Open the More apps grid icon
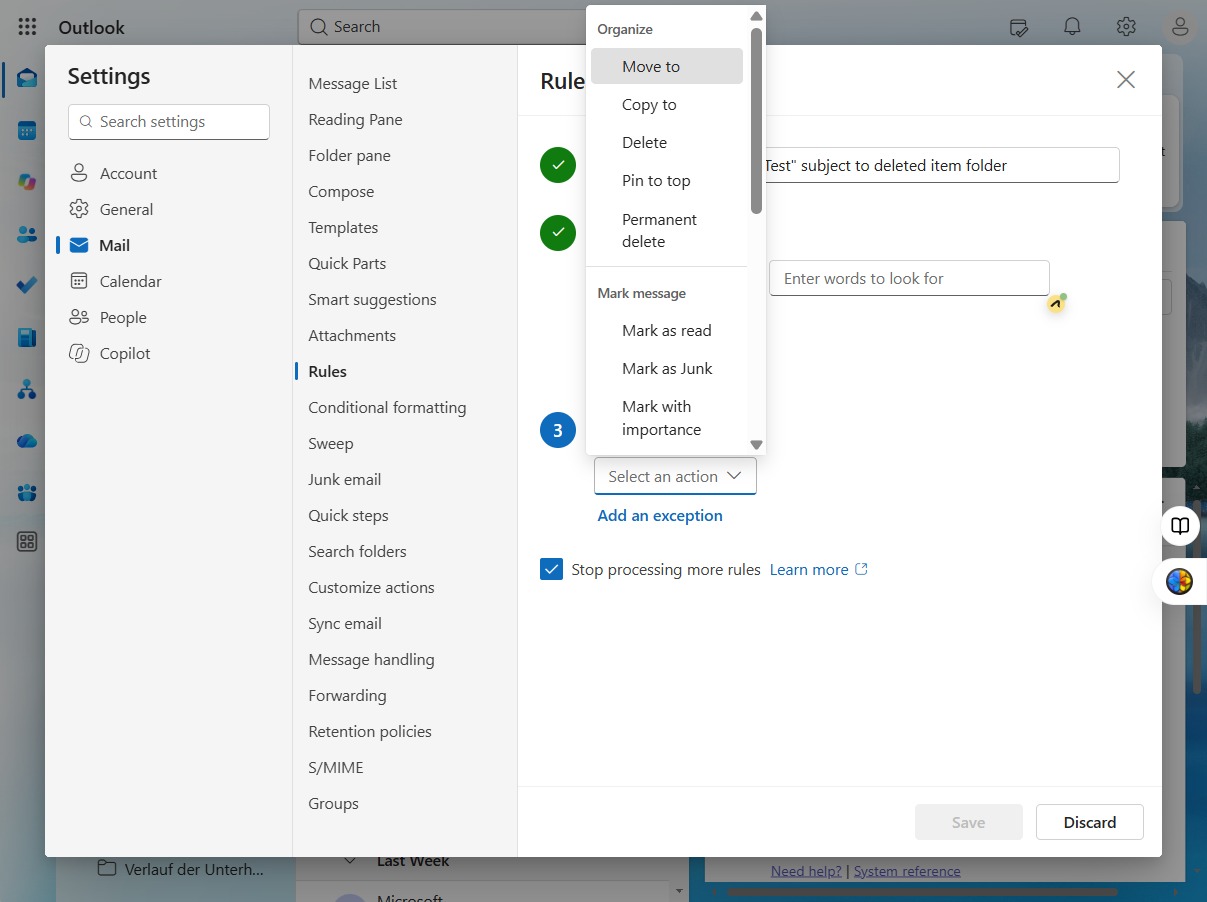Viewport: 1207px width, 902px height. (x=27, y=542)
